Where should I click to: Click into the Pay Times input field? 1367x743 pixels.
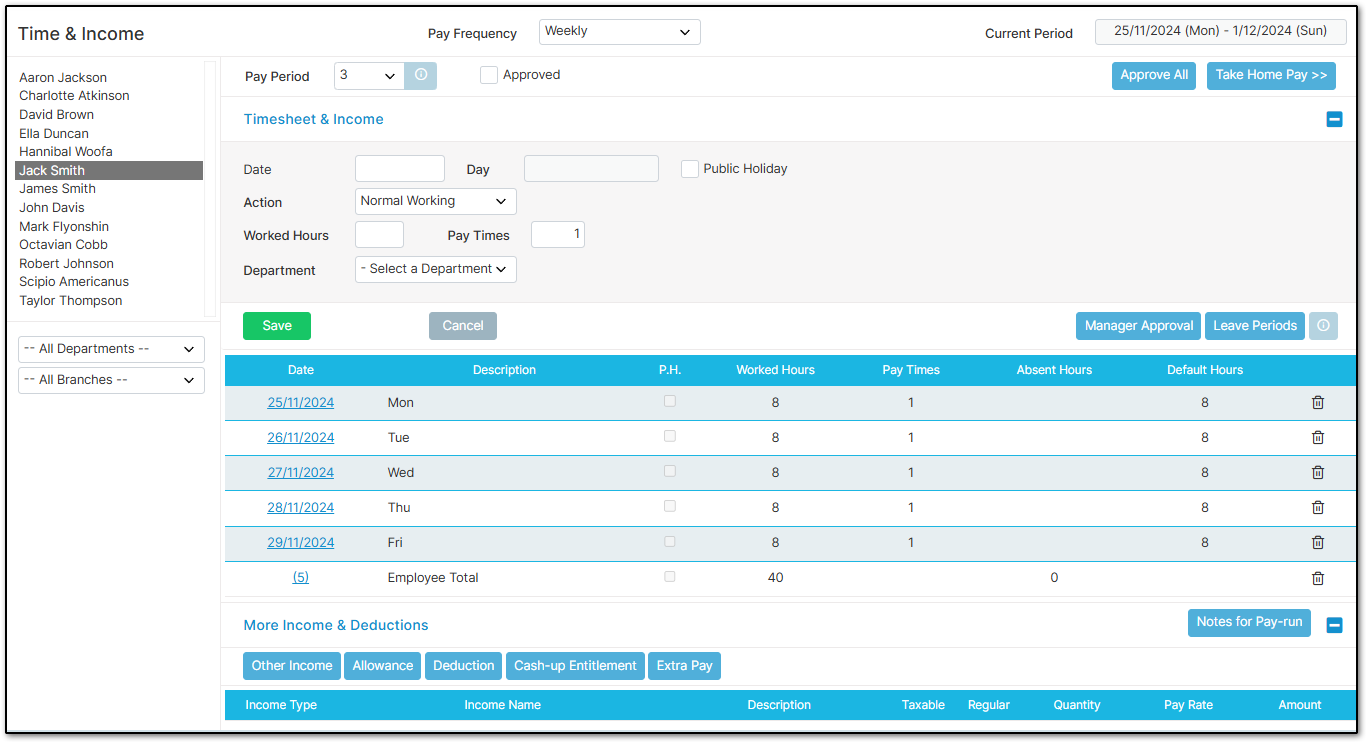click(558, 235)
